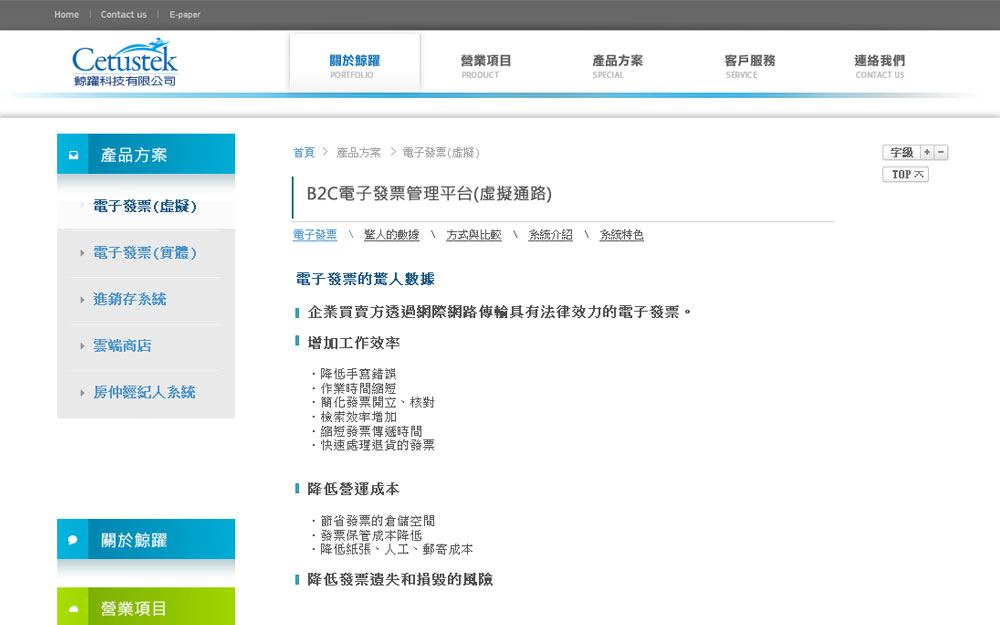The image size is (1000, 625).
Task: Jump to top with TOP button
Action: coord(905,174)
